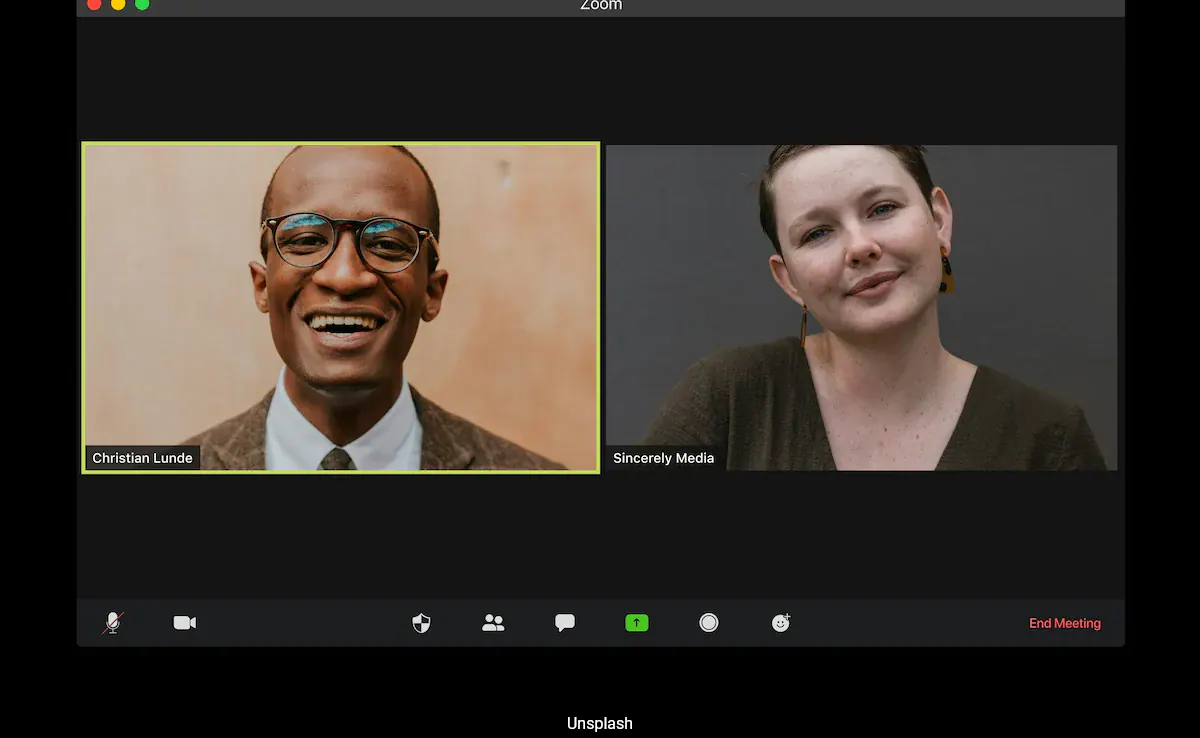1200x738 pixels.
Task: Start recording with the Record icon
Action: click(x=709, y=623)
